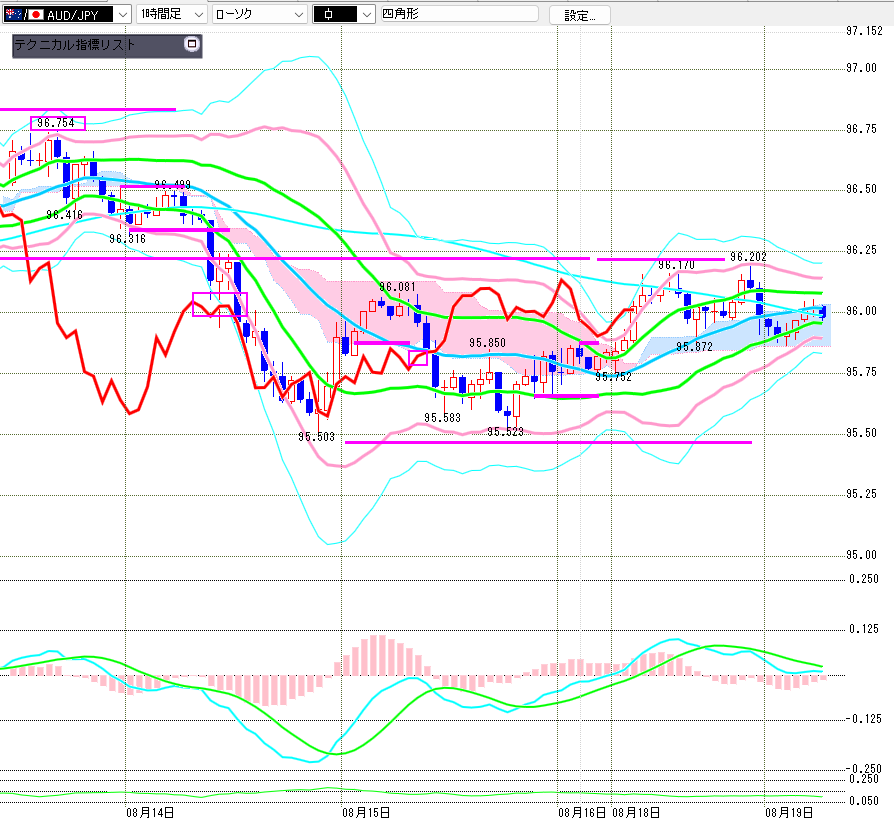Click the 97.152 top axis value
This screenshot has width=894, height=819.
click(x=864, y=31)
